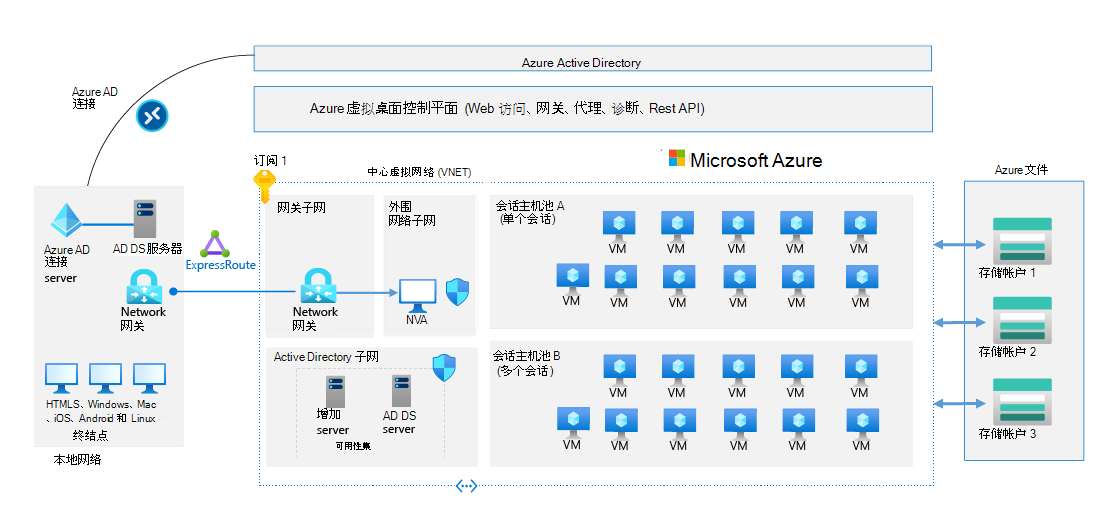Click first VM in top row of 会话主机池 A
The width and height of the screenshot is (1112, 524).
pos(619,226)
